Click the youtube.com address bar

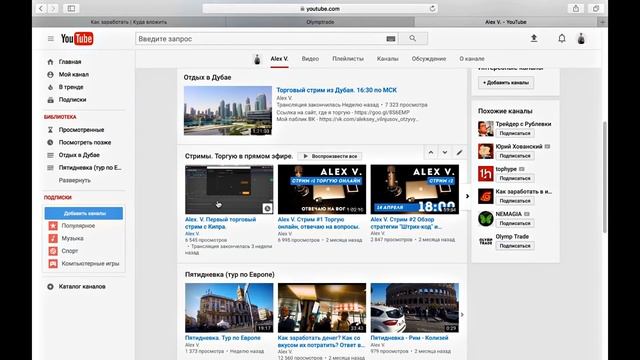tap(320, 9)
